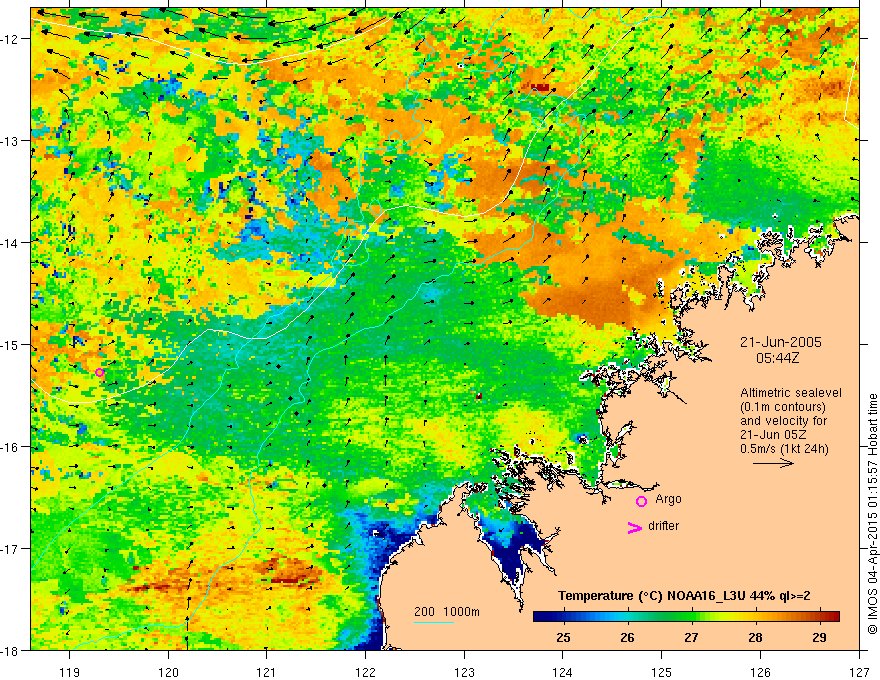Image resolution: width=880 pixels, height=680 pixels.
Task: Click the 25 label on the temperature scale
Action: [x=563, y=637]
